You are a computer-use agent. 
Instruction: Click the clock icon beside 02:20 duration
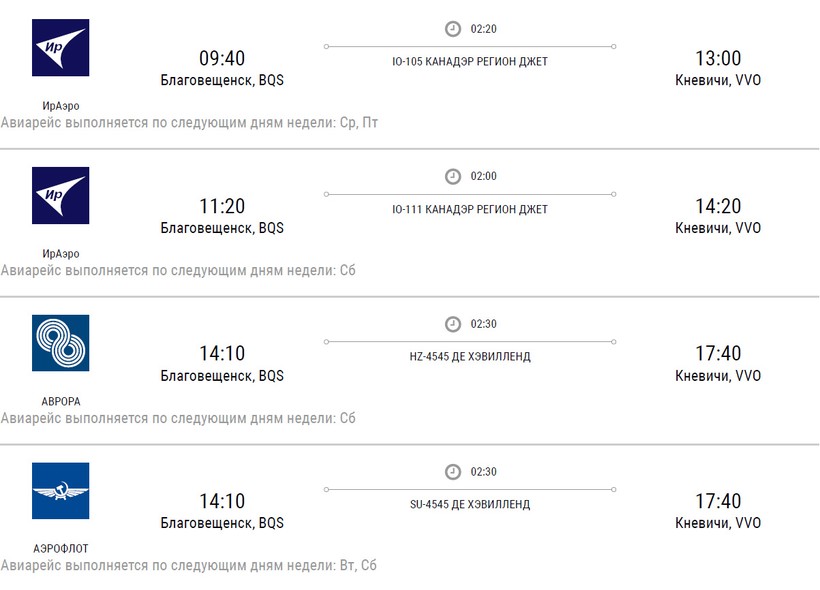tap(453, 29)
